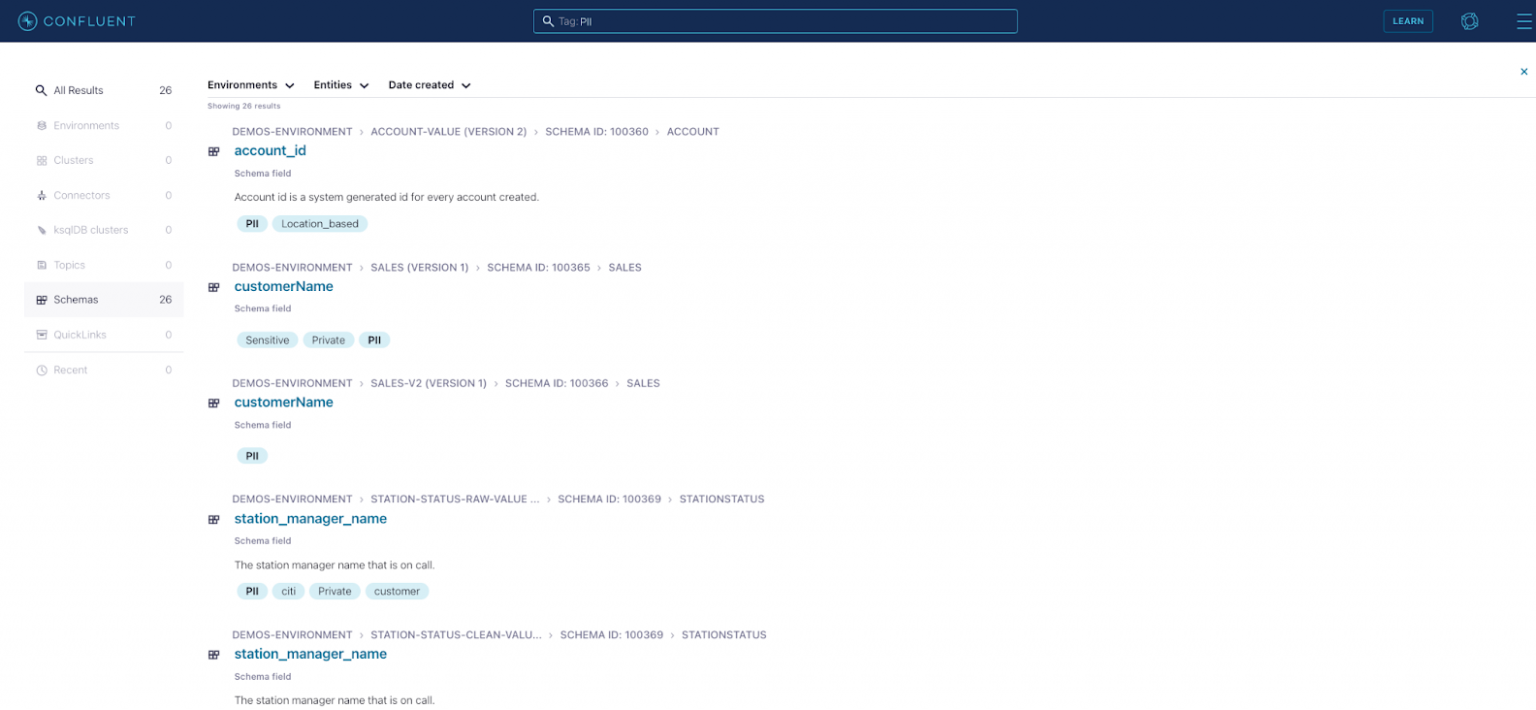Click the Clusters sidebar icon
The image size is (1536, 710).
pyautogui.click(x=42, y=161)
